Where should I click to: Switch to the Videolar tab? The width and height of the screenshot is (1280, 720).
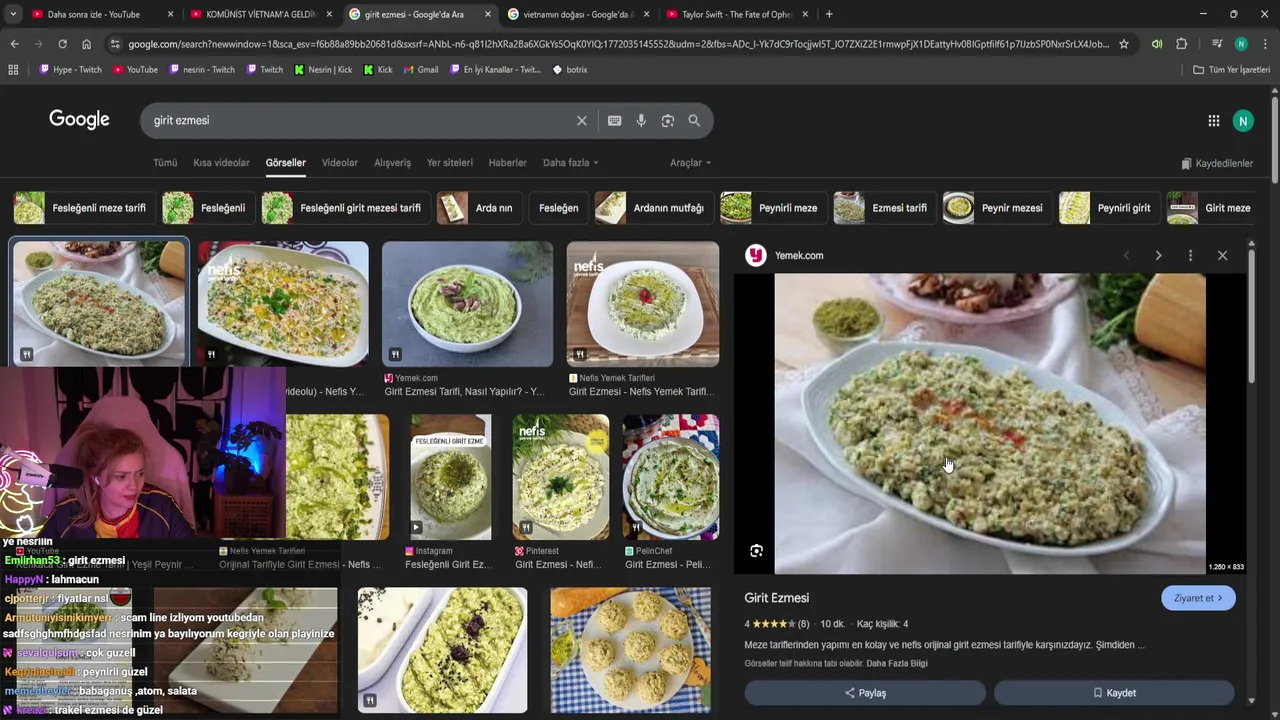pyautogui.click(x=339, y=163)
